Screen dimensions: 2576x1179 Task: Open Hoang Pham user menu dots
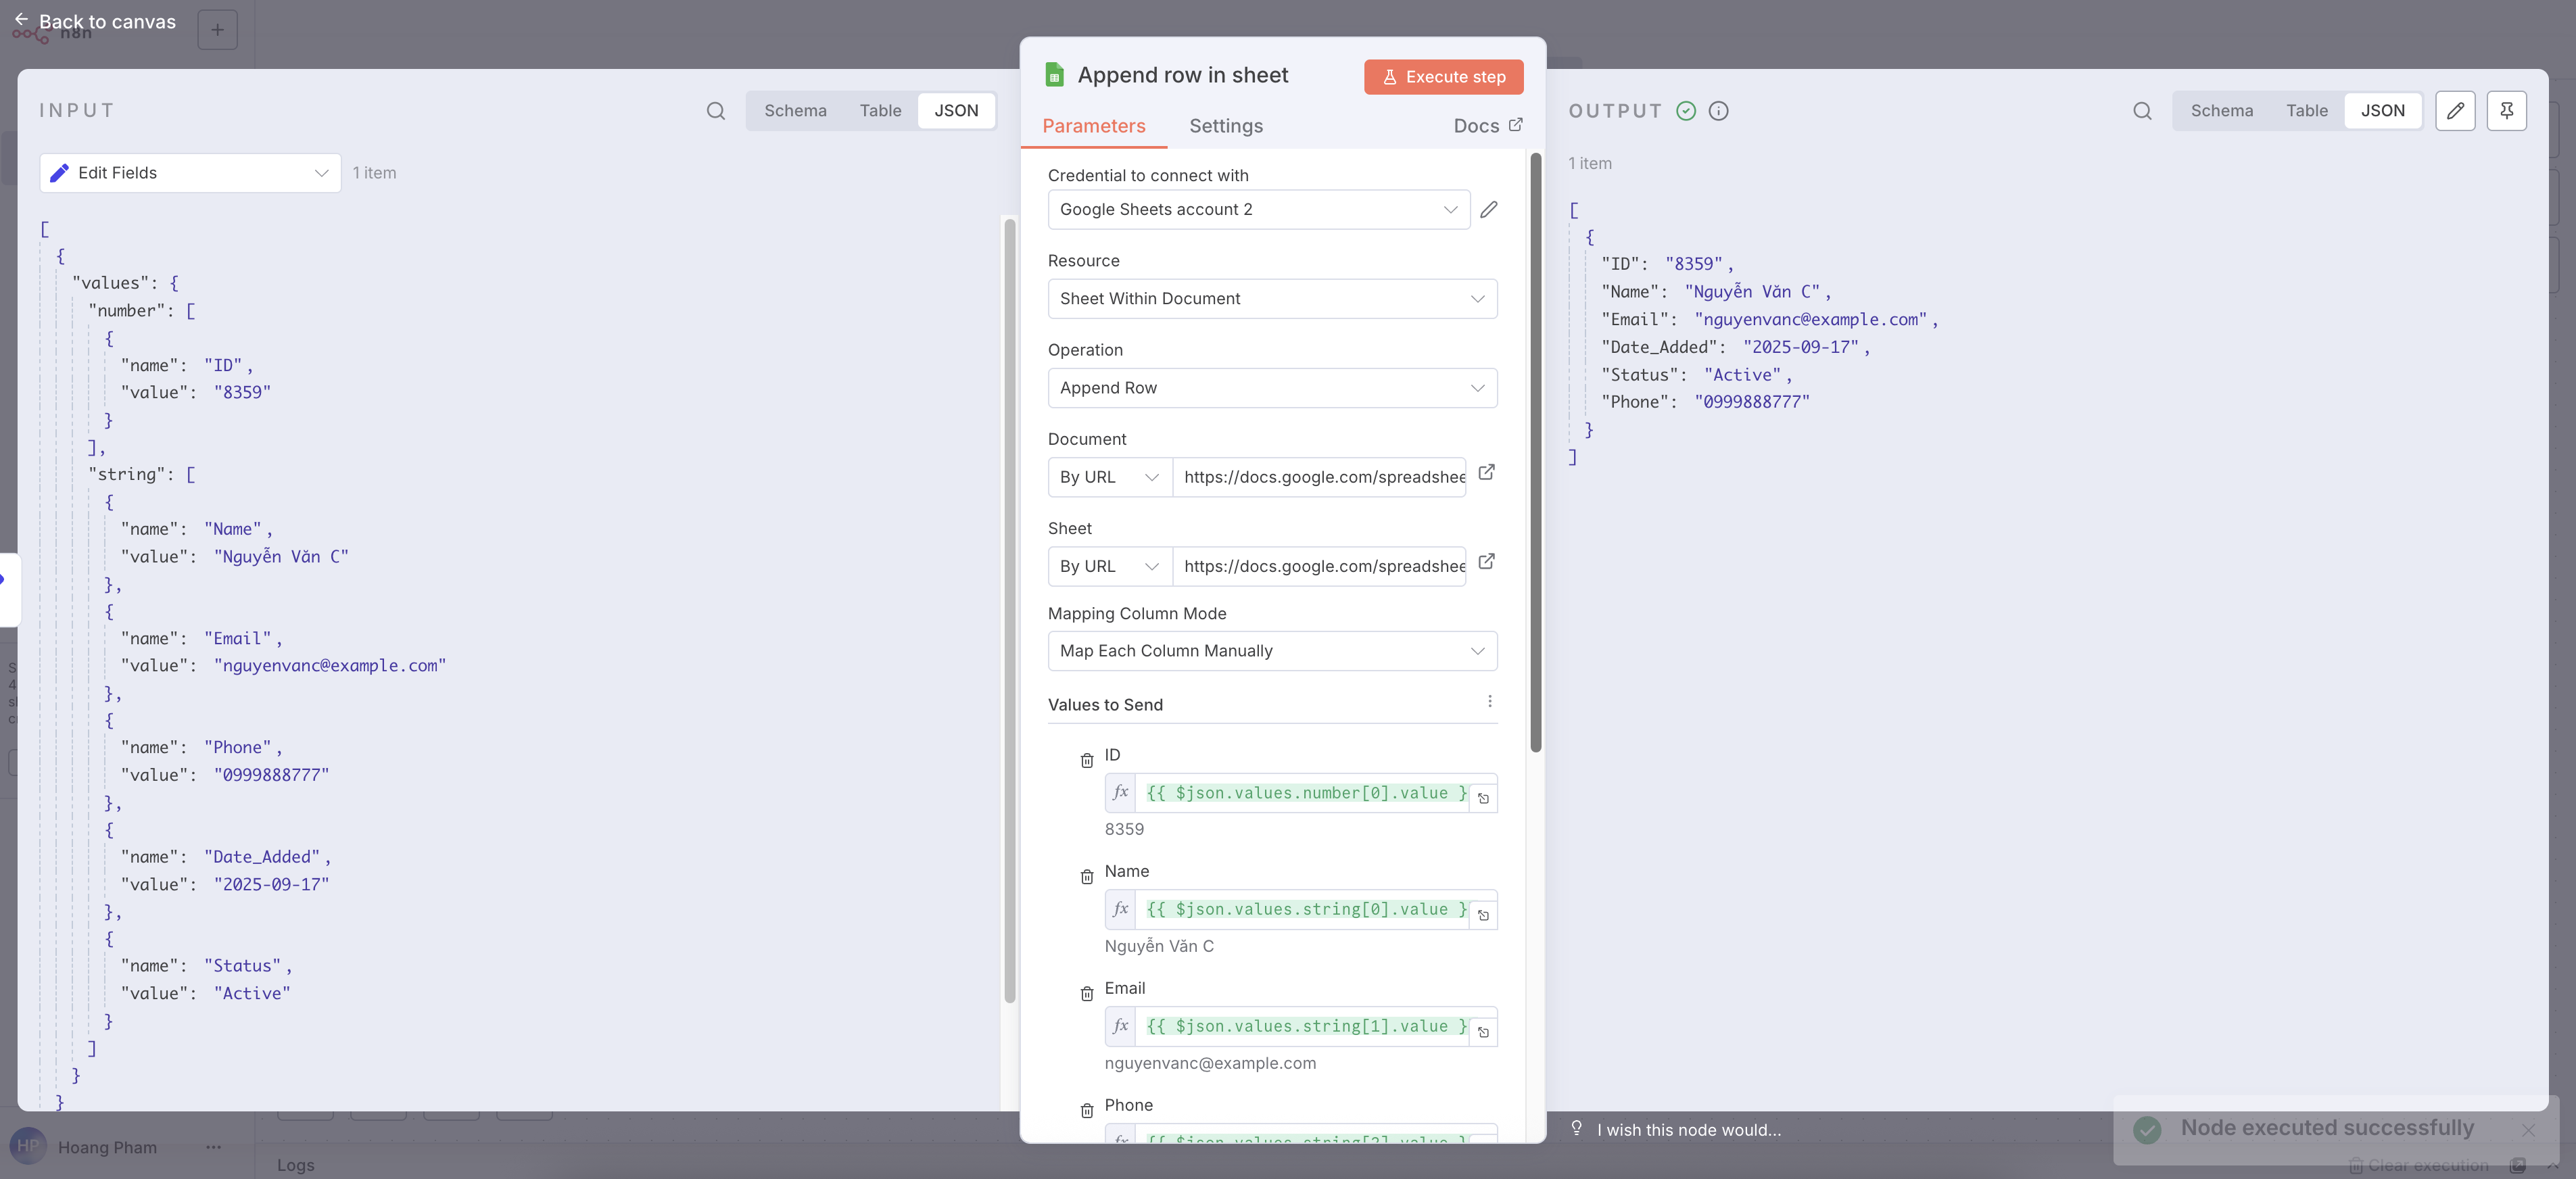(213, 1147)
